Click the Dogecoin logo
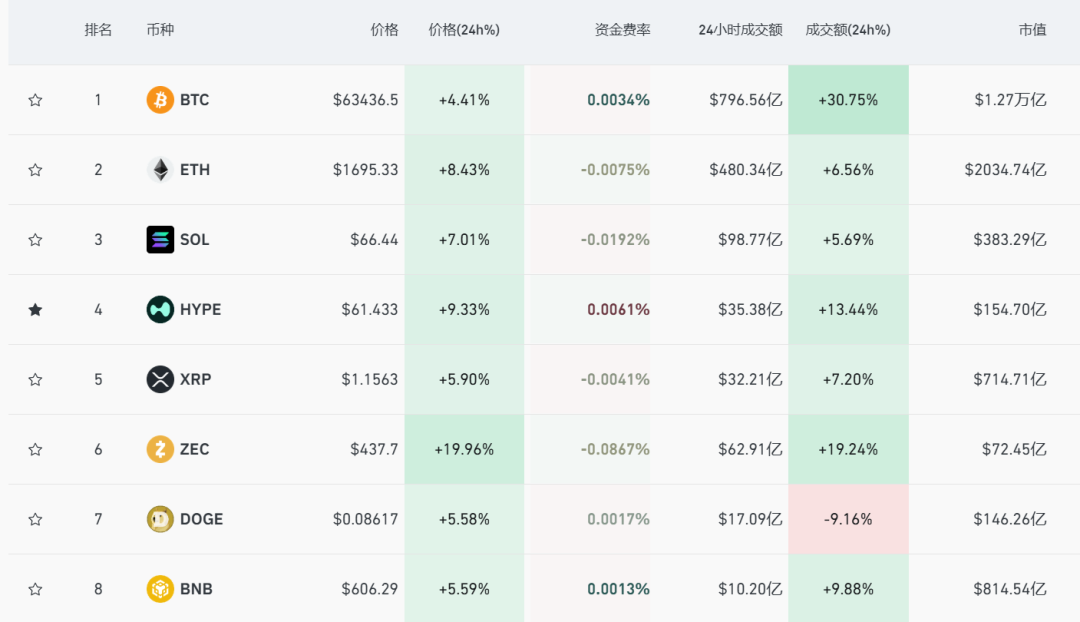 (x=160, y=519)
